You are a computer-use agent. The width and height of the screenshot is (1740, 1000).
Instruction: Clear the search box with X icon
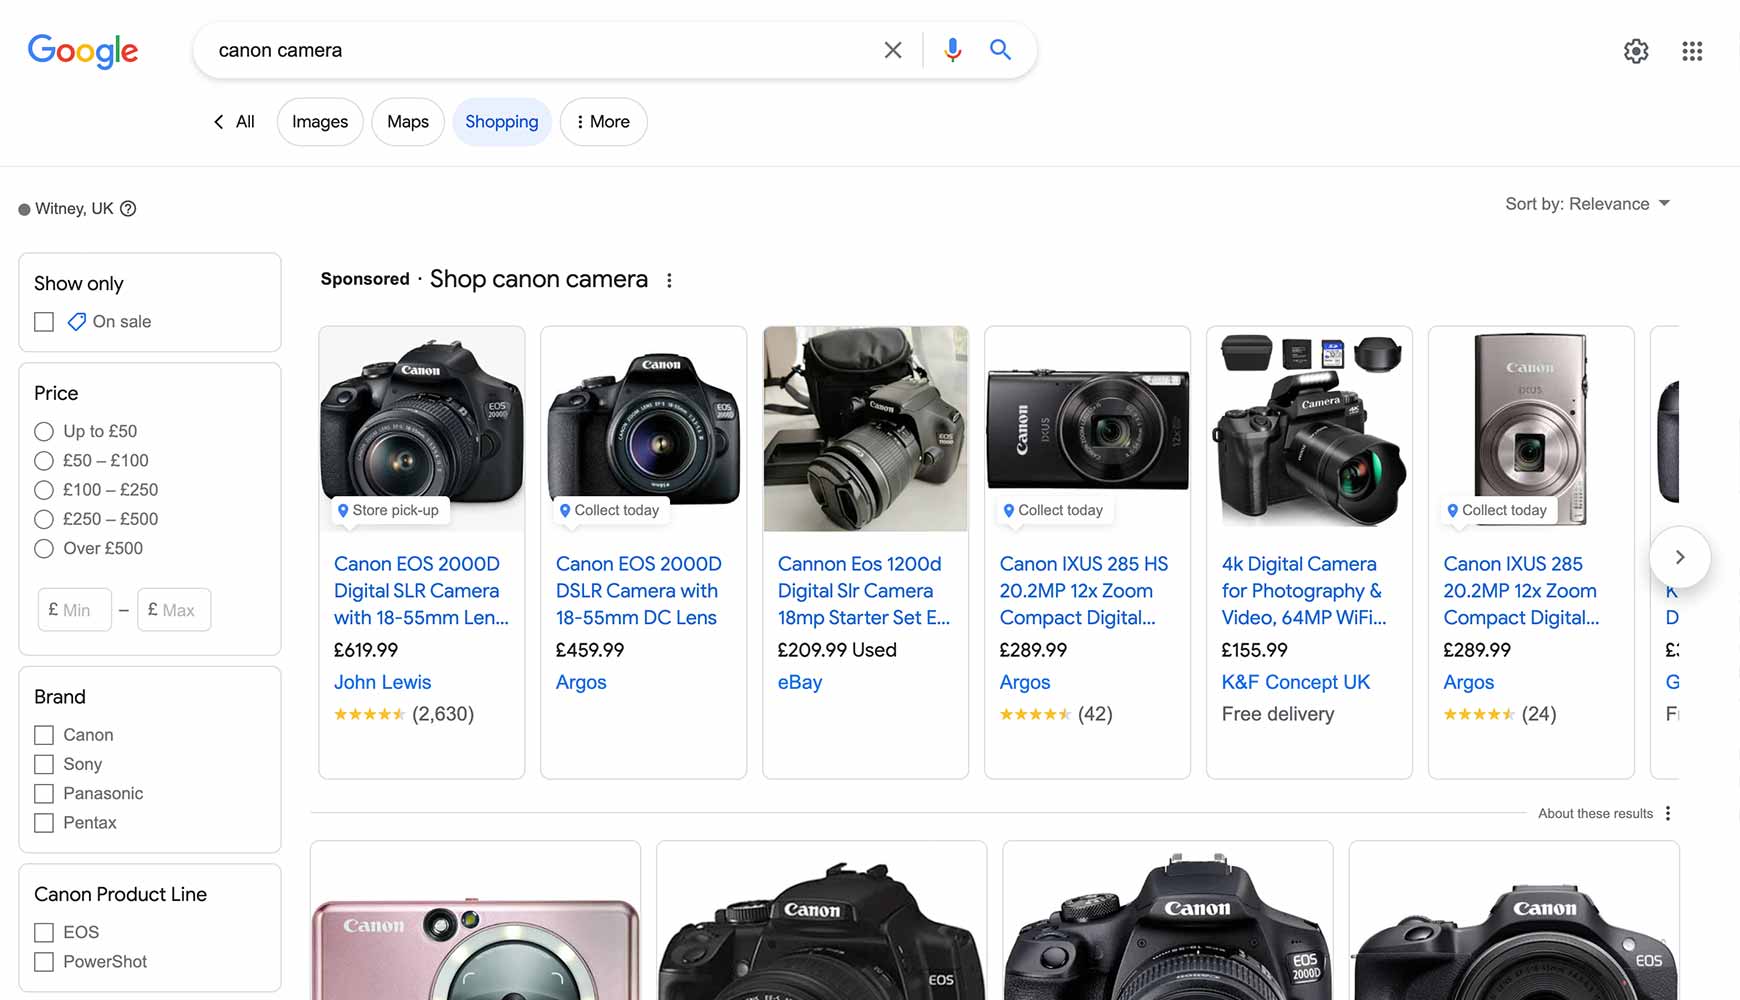click(893, 50)
